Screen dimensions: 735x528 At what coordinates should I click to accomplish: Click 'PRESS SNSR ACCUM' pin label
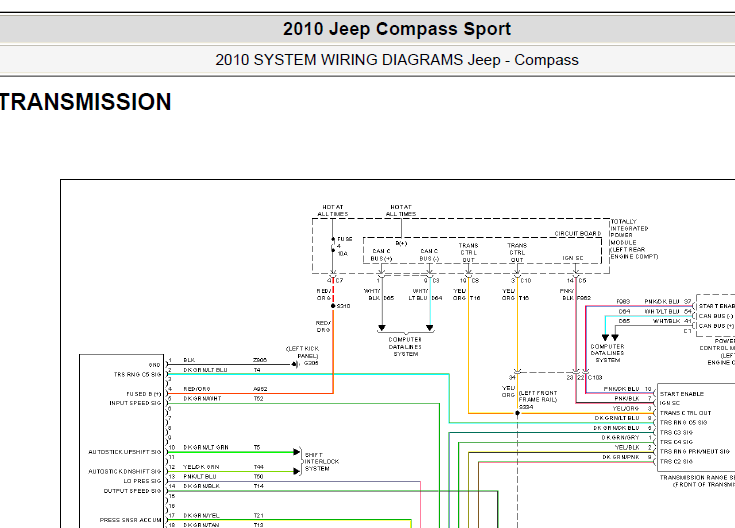pyautogui.click(x=130, y=520)
